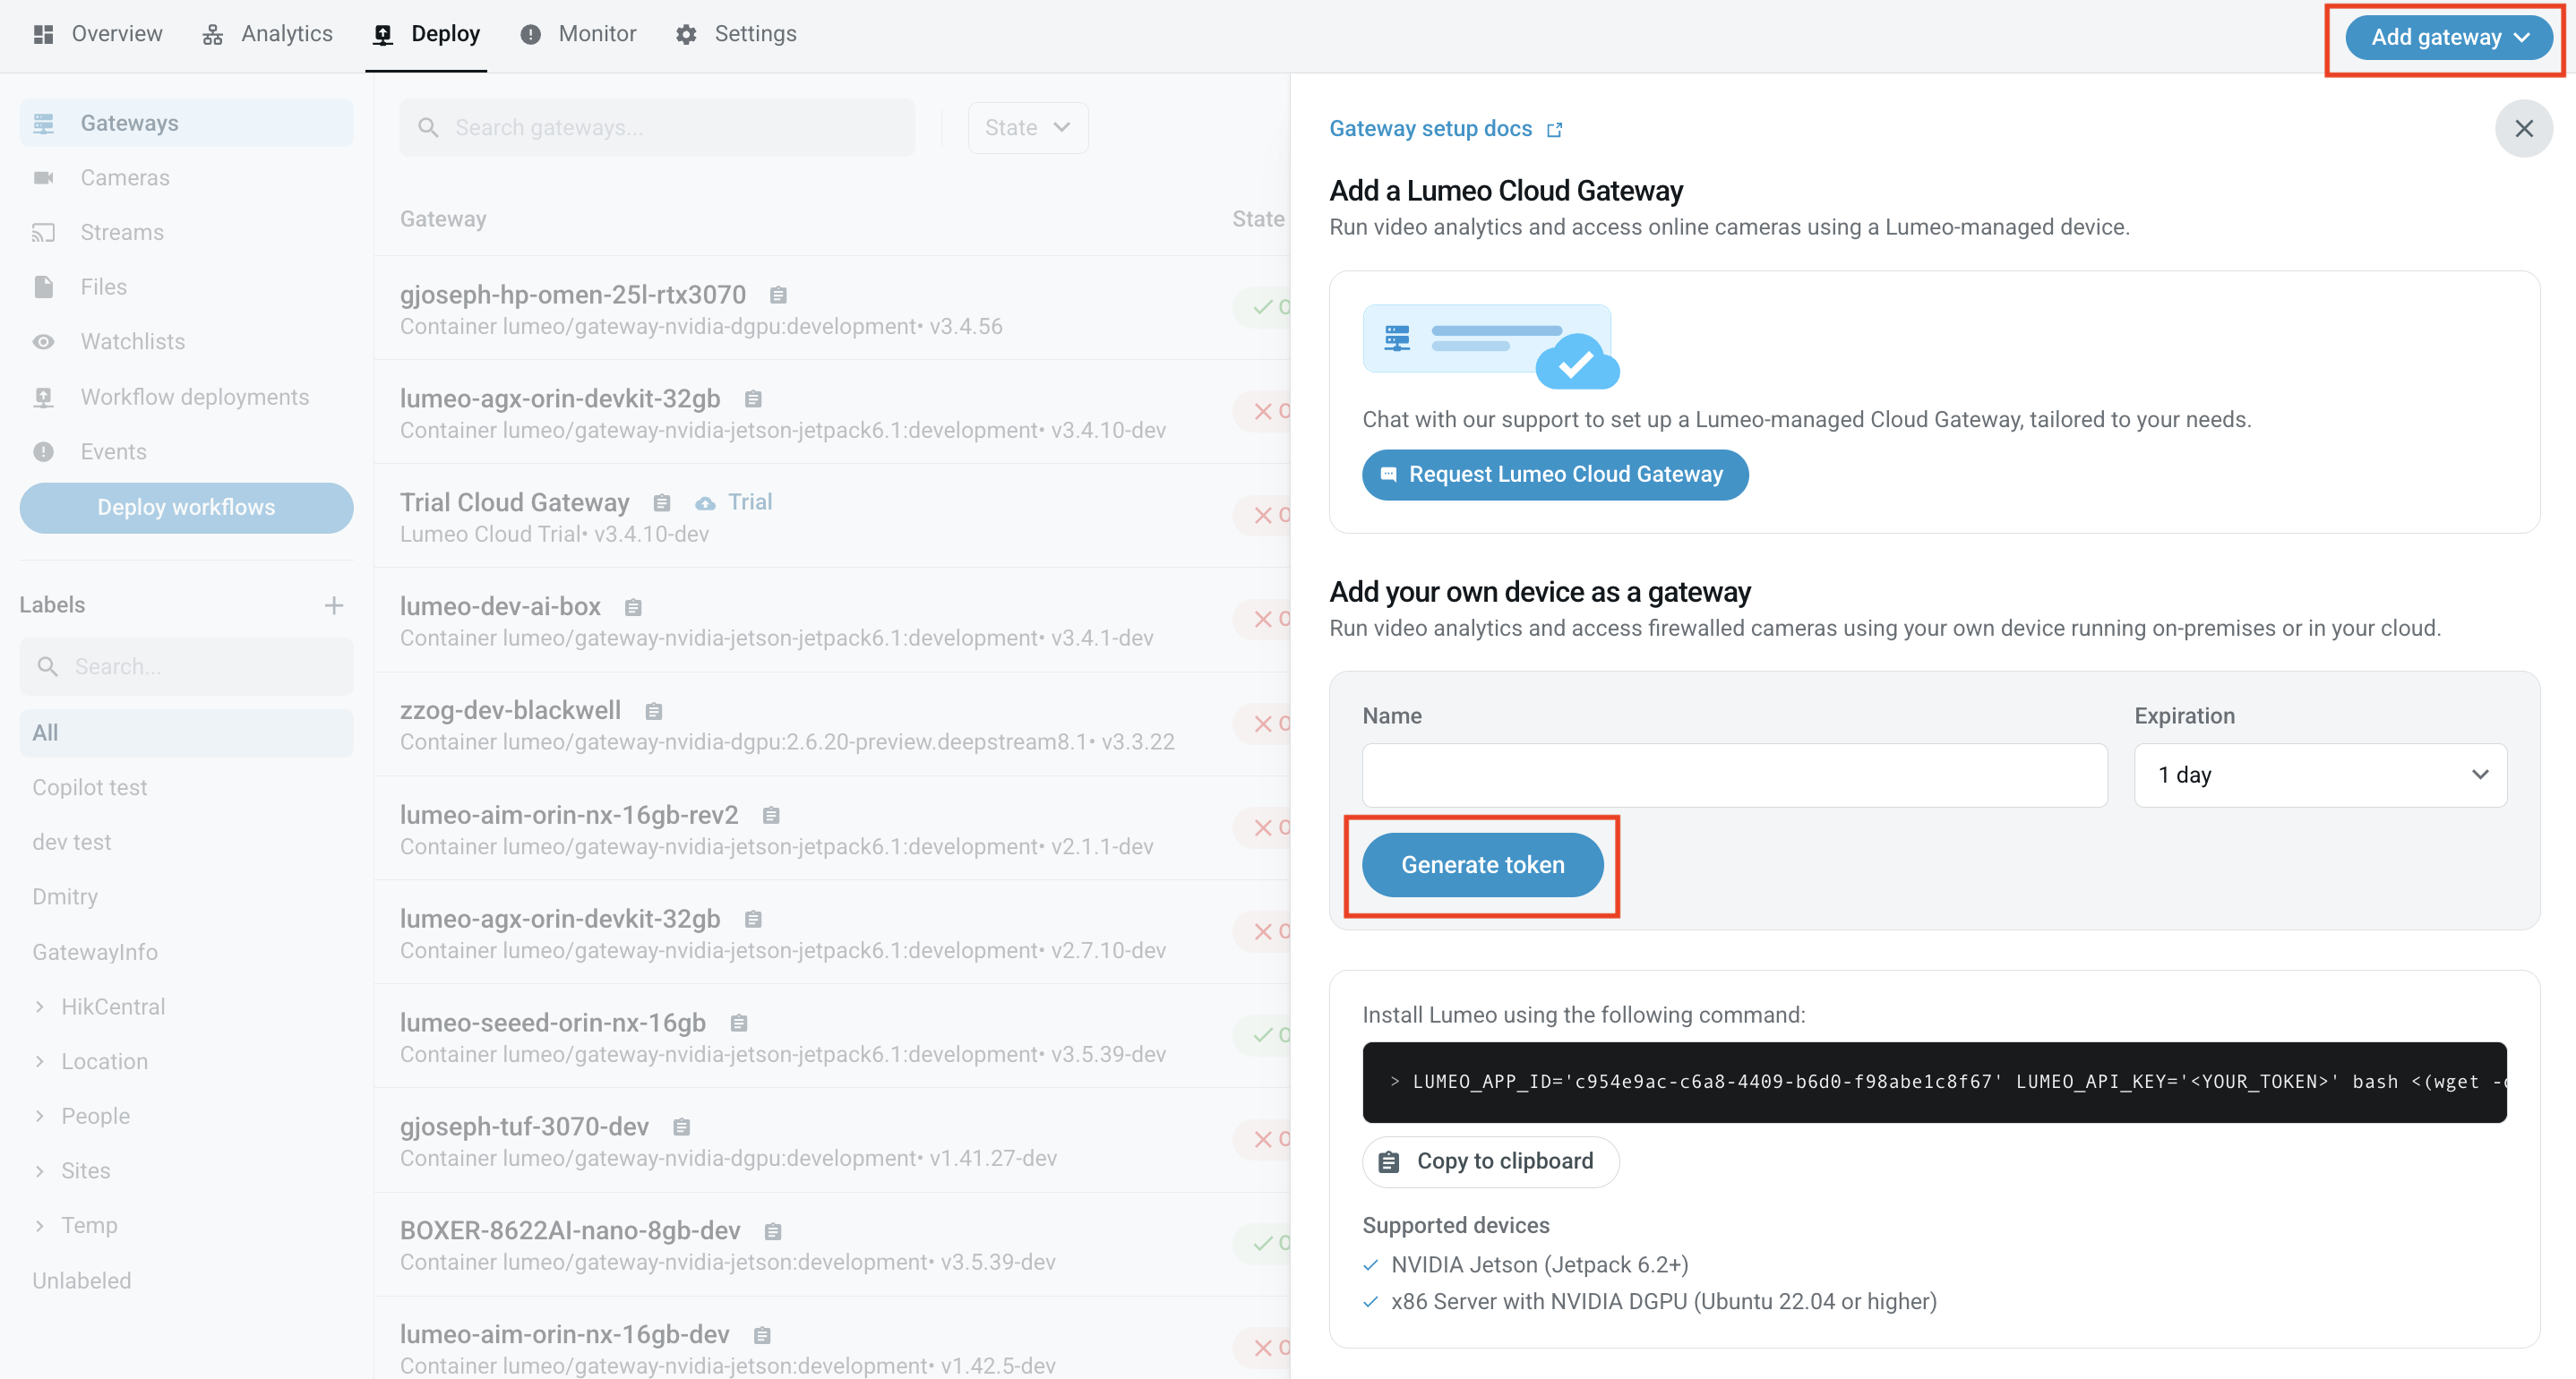Click Request Lumeo Cloud Gateway button
The image size is (2576, 1379).
[1555, 474]
